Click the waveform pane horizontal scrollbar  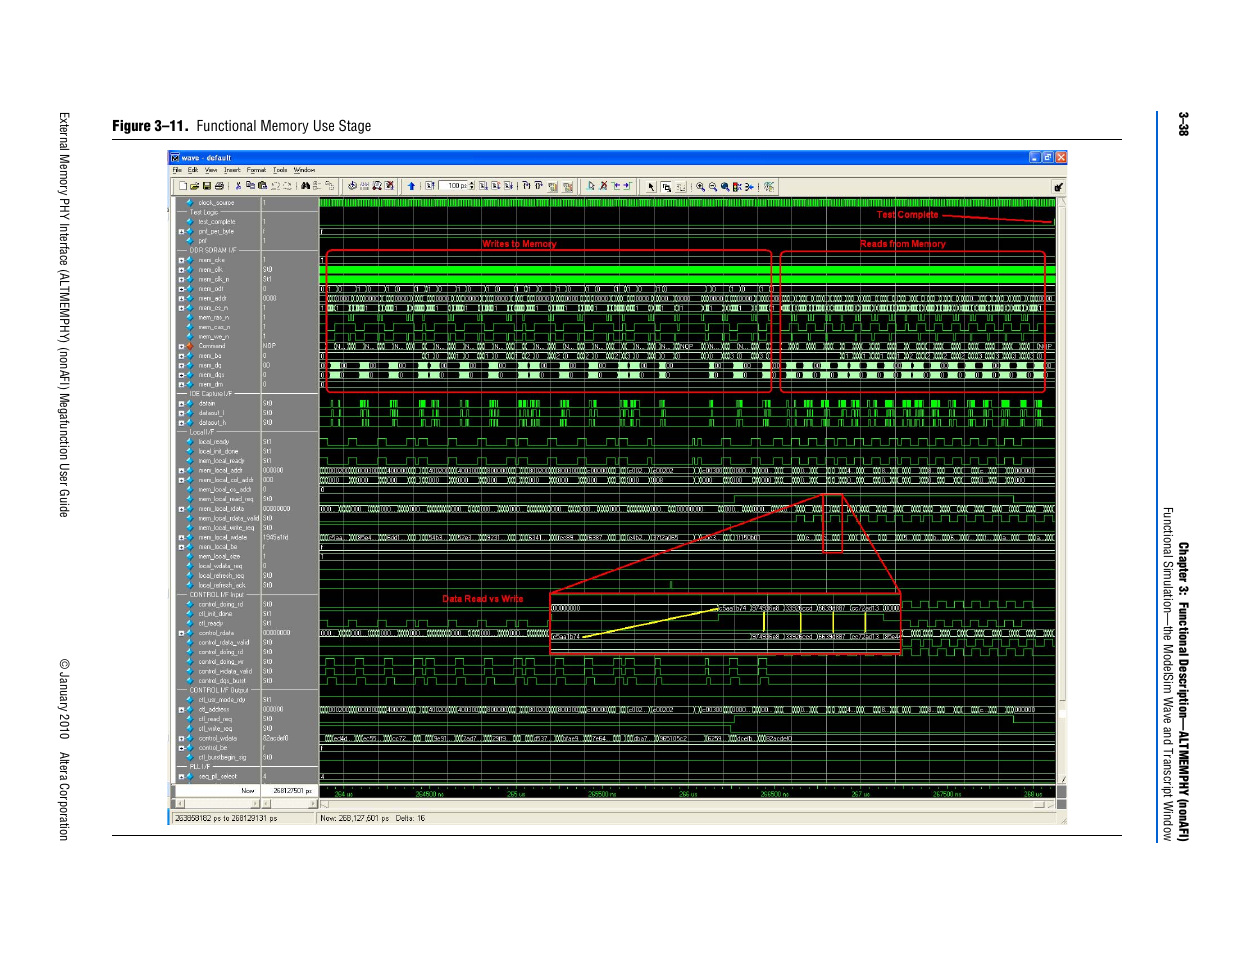coord(688,804)
